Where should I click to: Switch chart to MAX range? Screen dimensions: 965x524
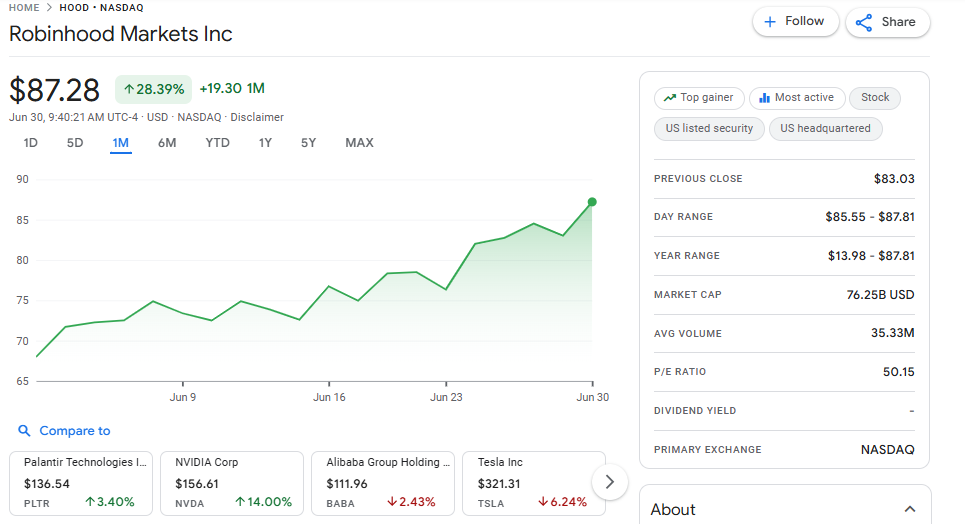tap(359, 143)
